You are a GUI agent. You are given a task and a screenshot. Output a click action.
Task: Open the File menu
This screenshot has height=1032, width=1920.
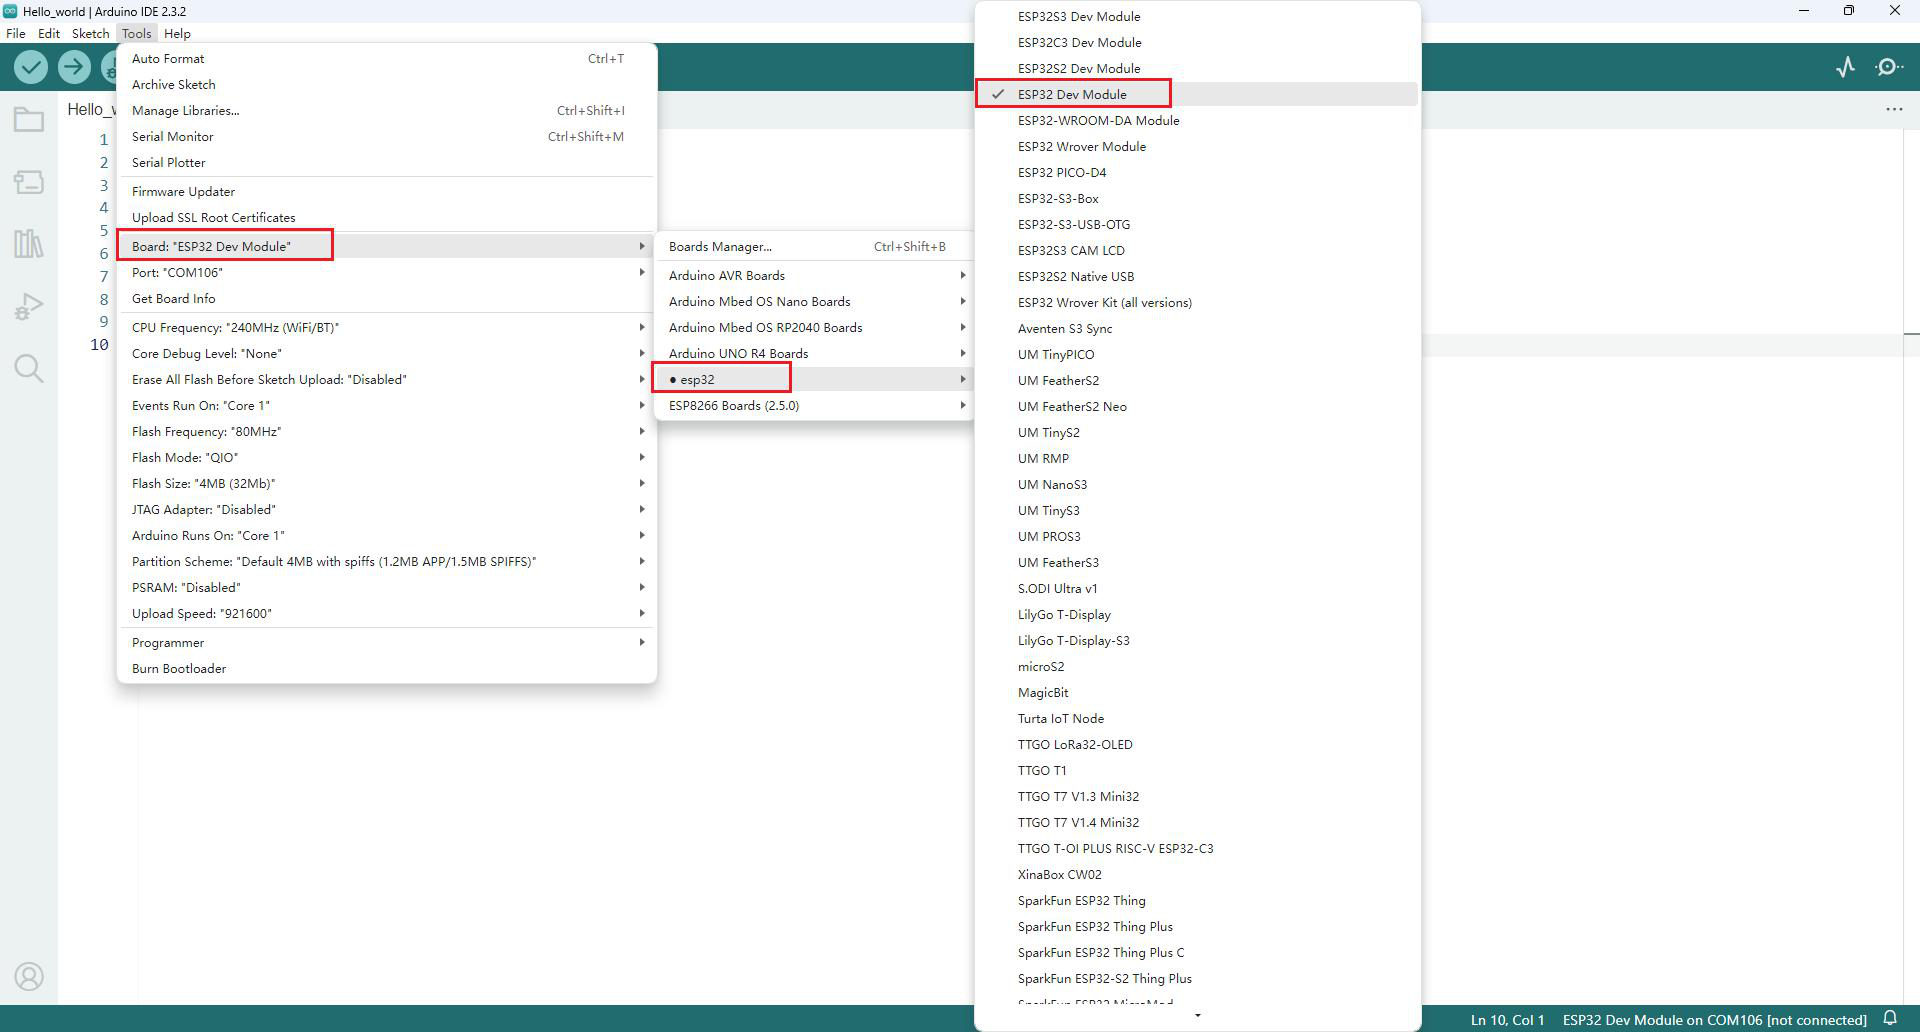coord(16,33)
